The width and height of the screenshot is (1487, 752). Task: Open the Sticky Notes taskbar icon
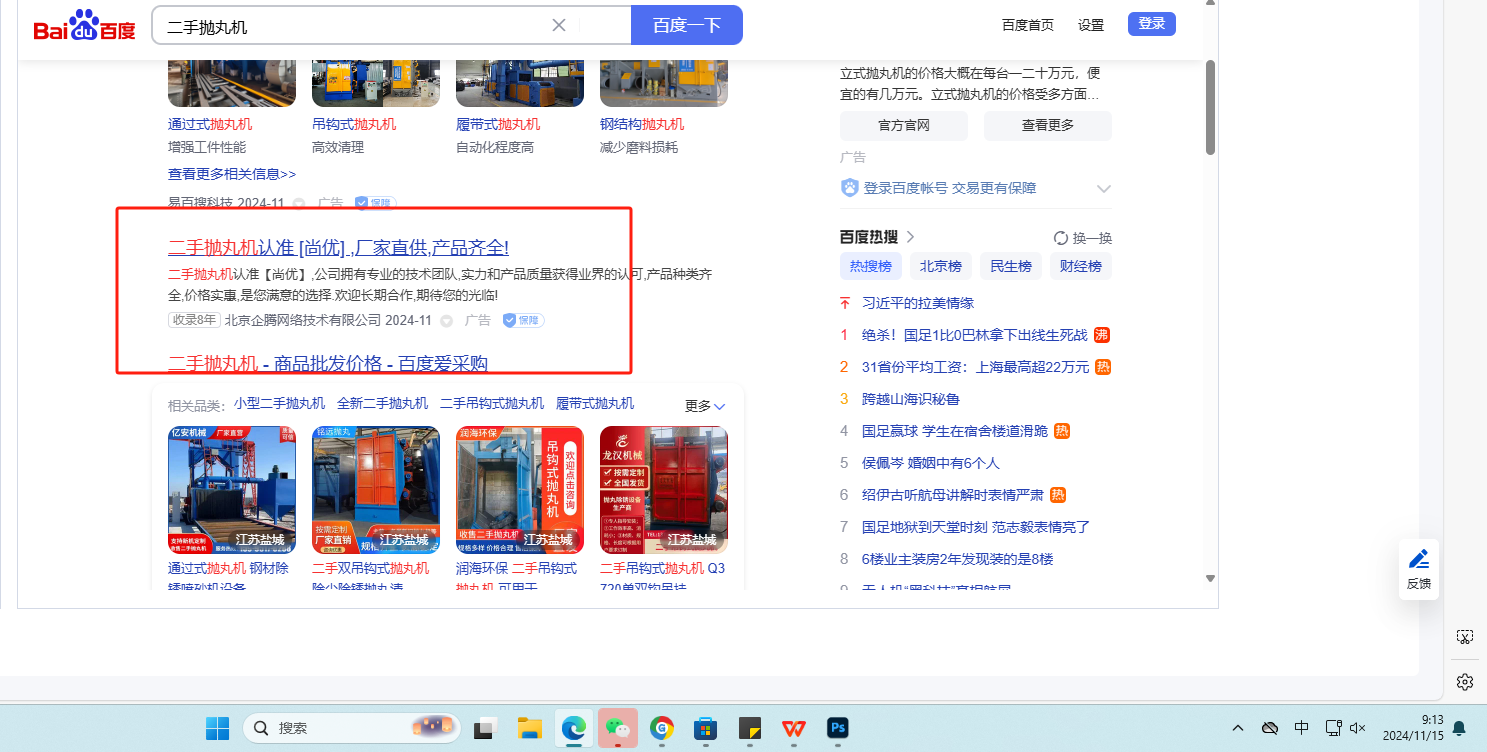click(x=750, y=728)
